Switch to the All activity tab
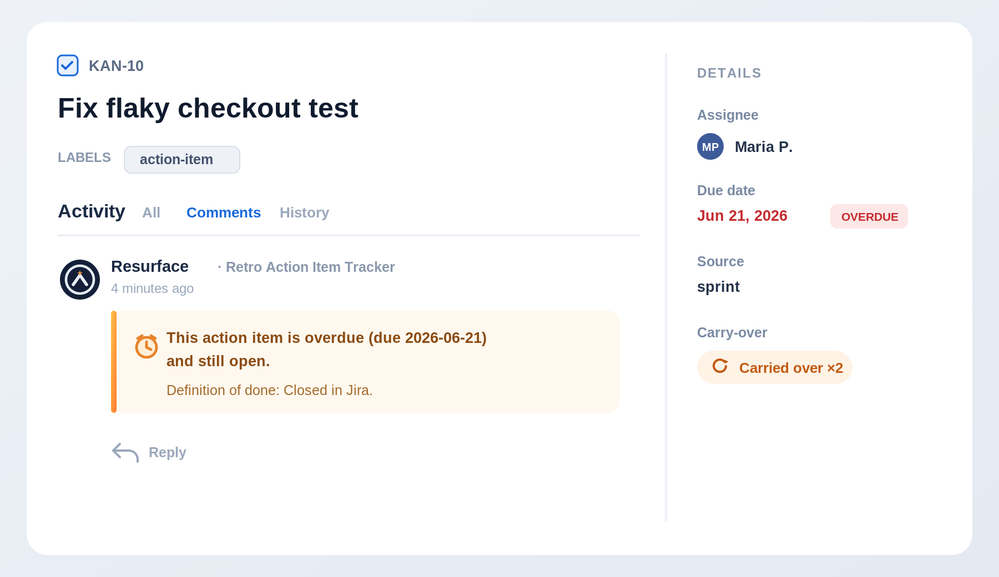Image resolution: width=999 pixels, height=577 pixels. [151, 213]
